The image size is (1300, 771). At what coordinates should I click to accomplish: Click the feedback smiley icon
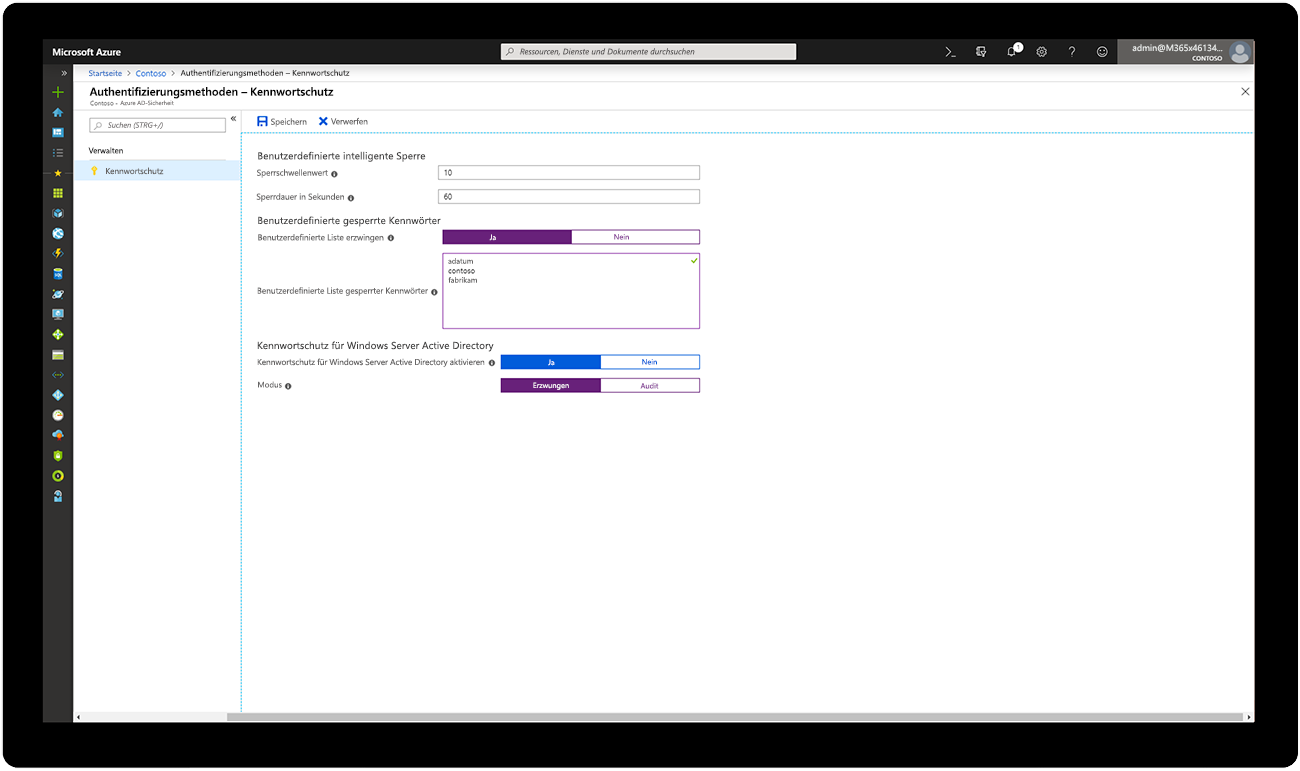point(1102,52)
